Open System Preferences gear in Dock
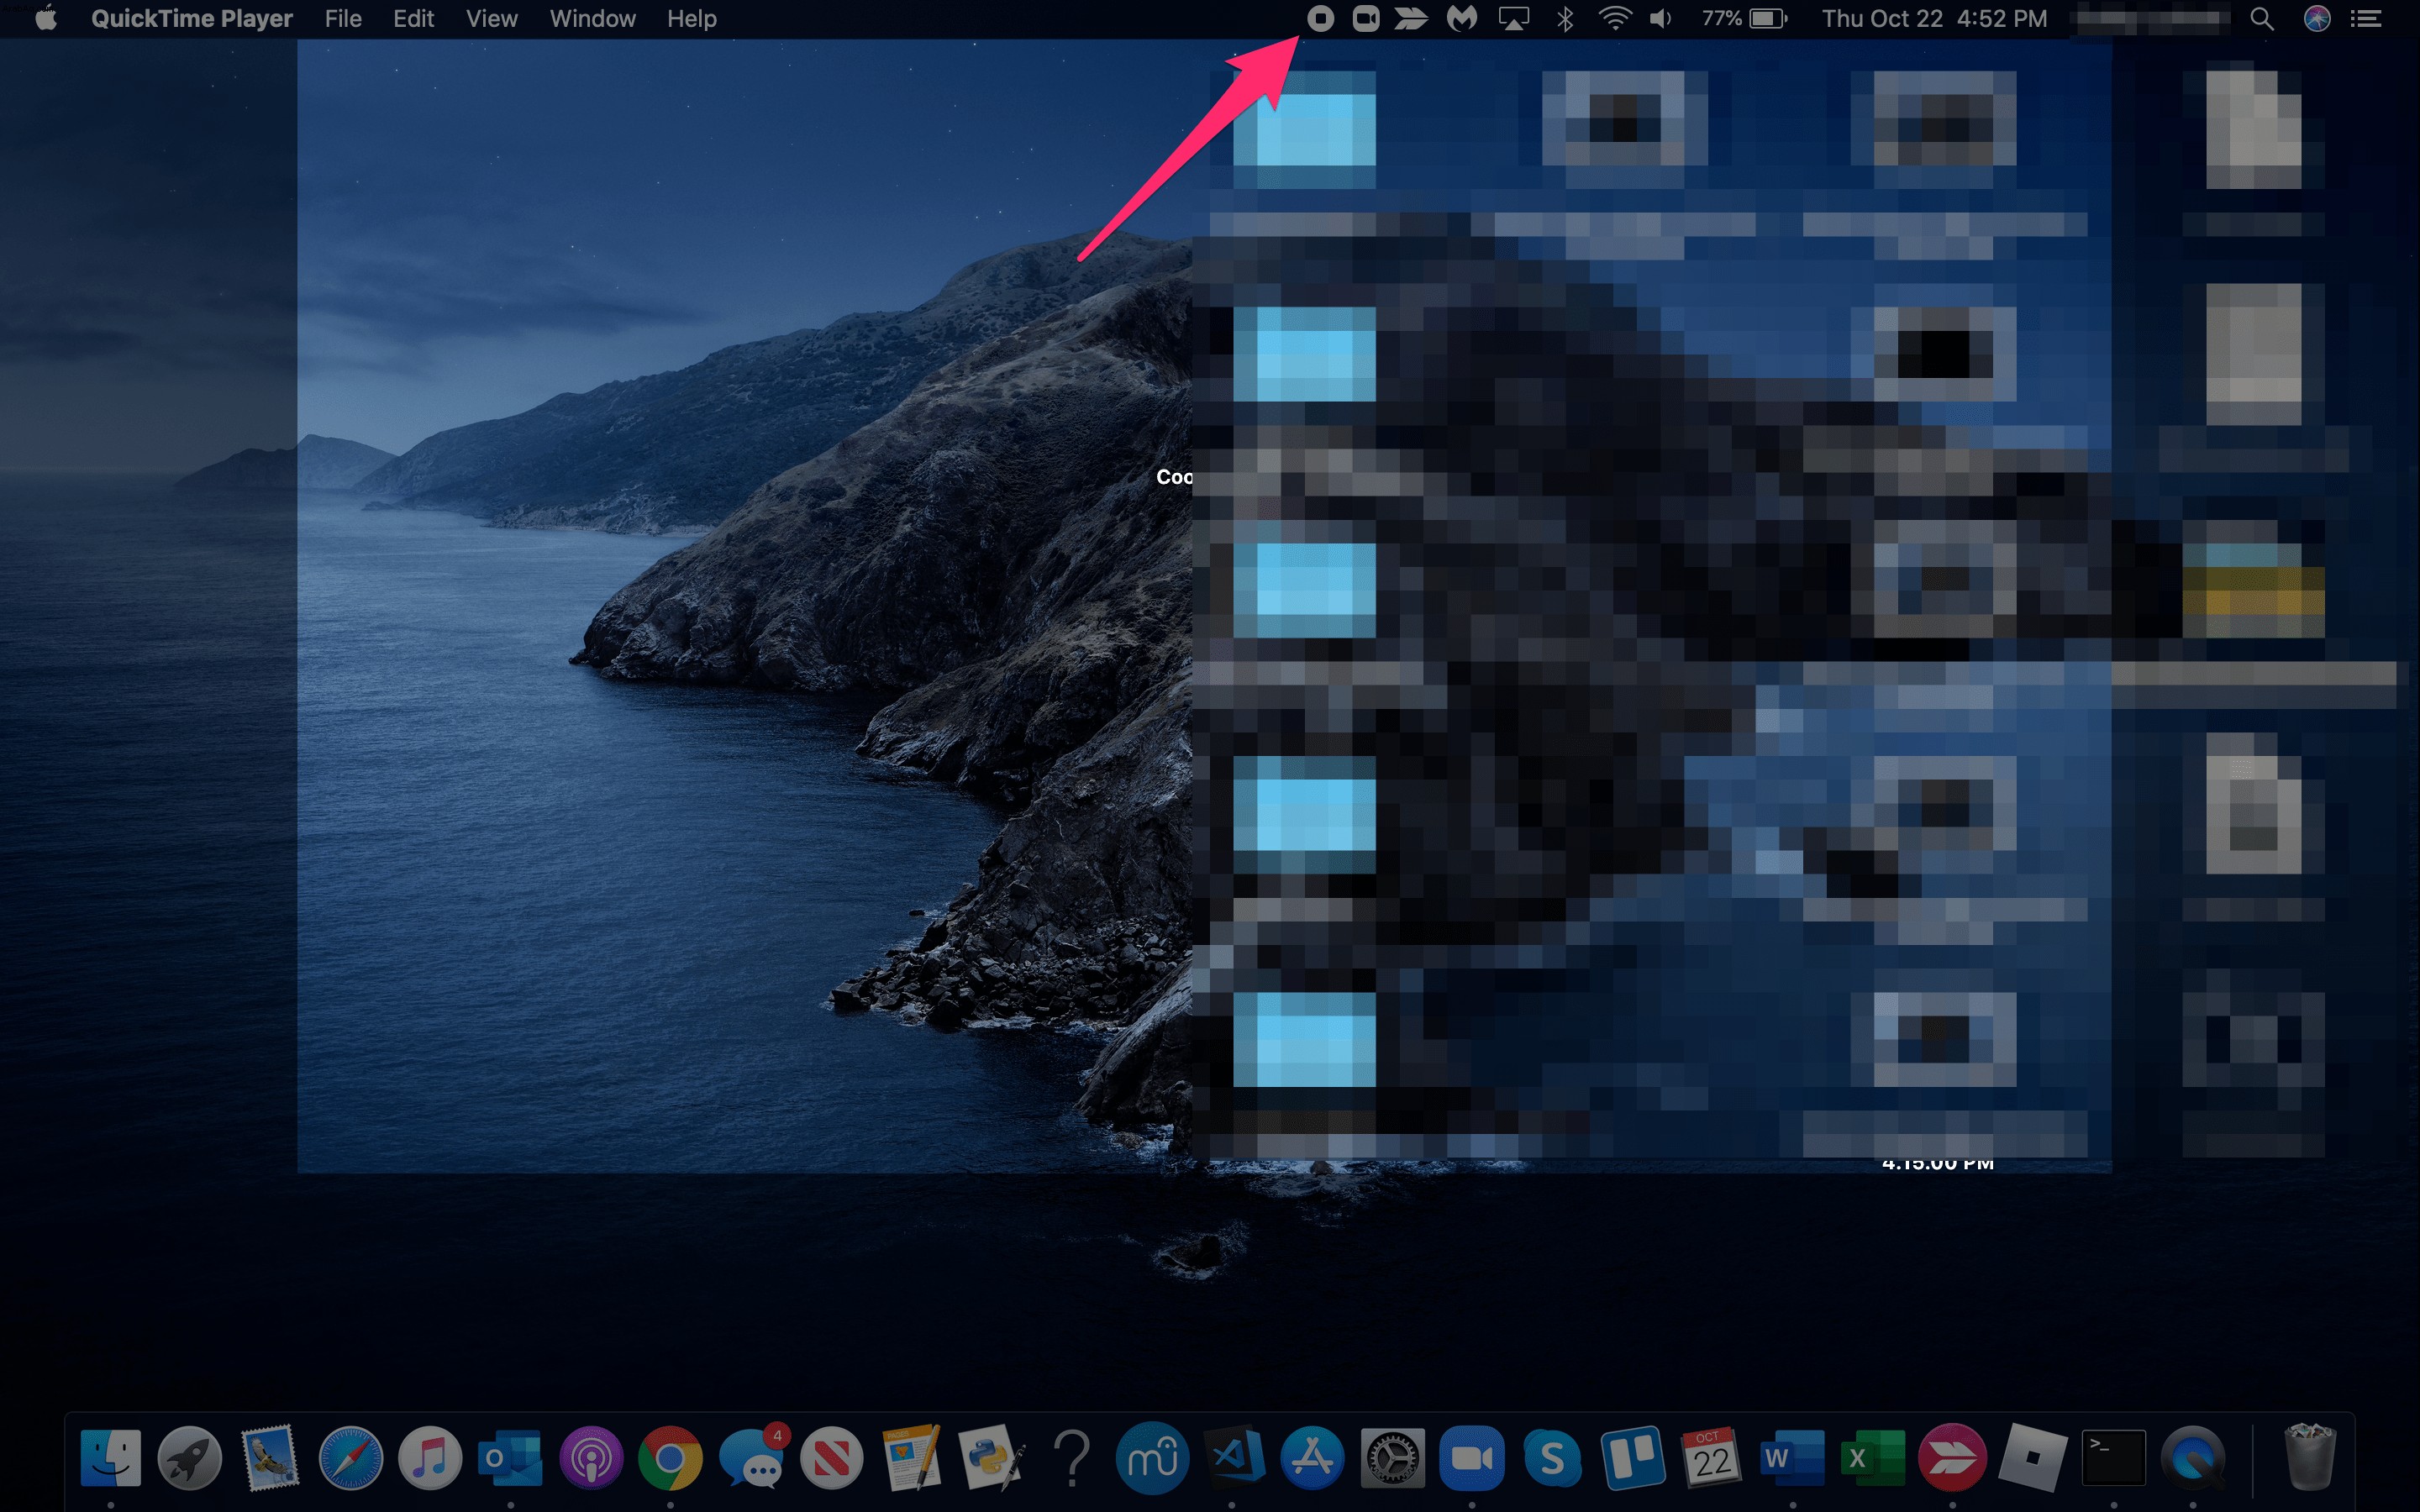This screenshot has width=2420, height=1512. click(1392, 1457)
